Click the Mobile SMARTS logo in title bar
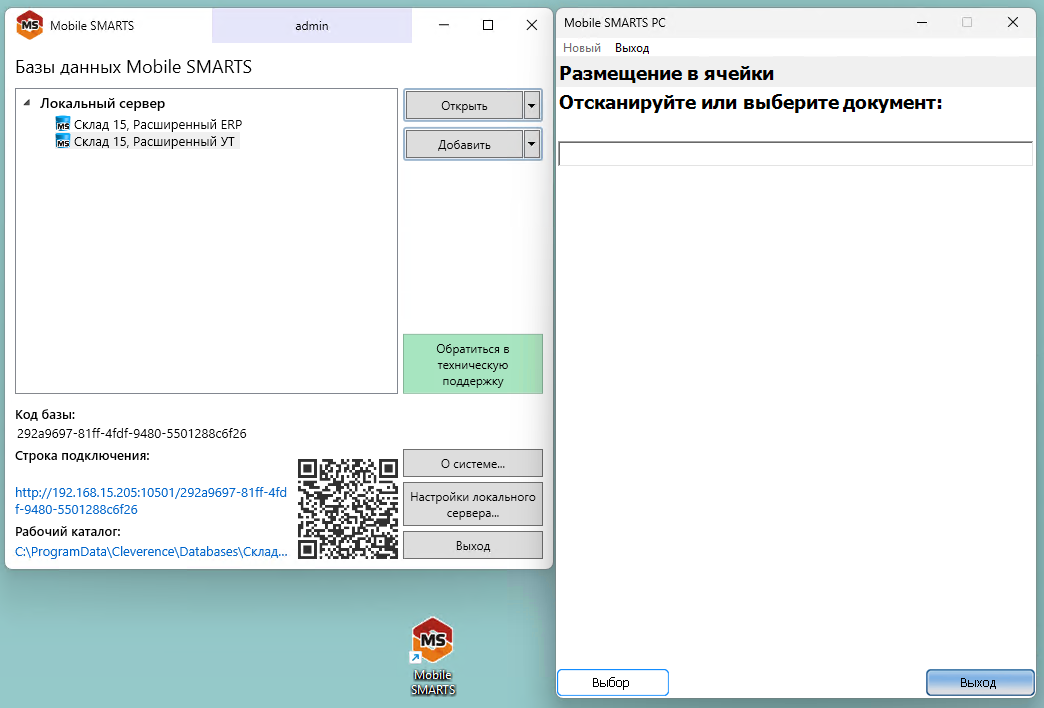Image resolution: width=1044 pixels, height=708 pixels. coord(30,25)
